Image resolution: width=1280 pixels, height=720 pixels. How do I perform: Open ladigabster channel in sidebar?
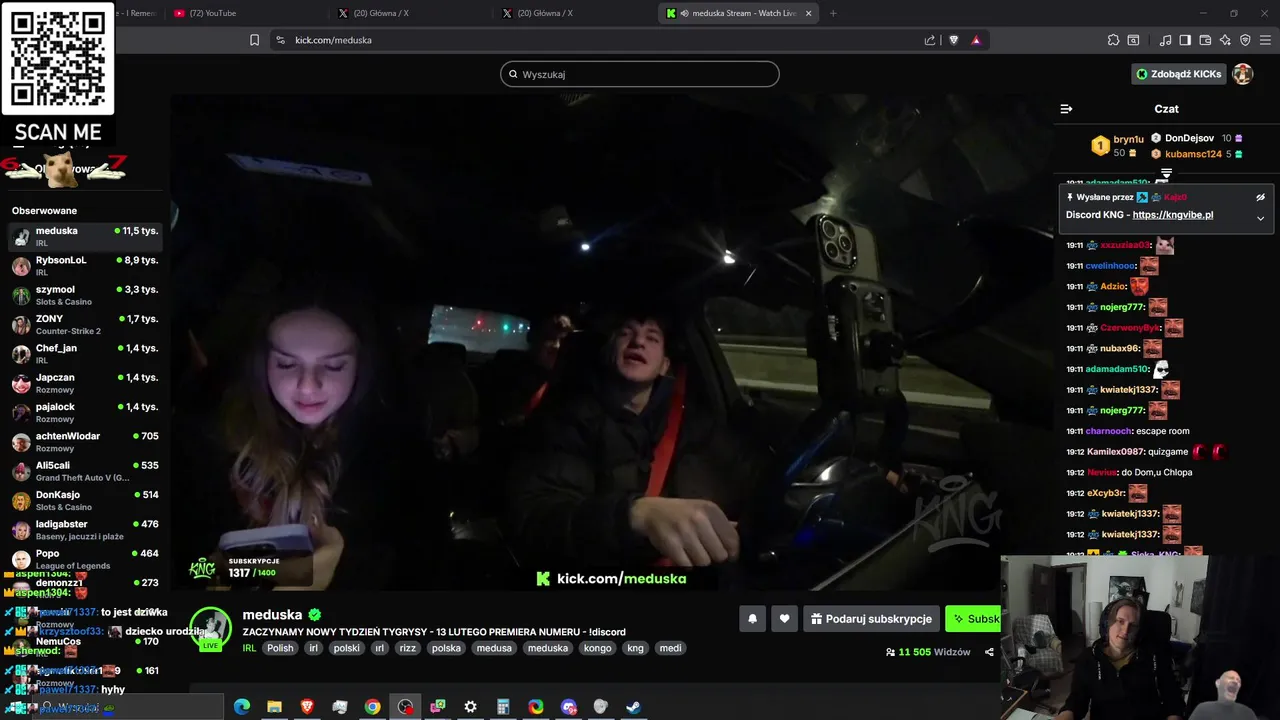click(x=85, y=530)
